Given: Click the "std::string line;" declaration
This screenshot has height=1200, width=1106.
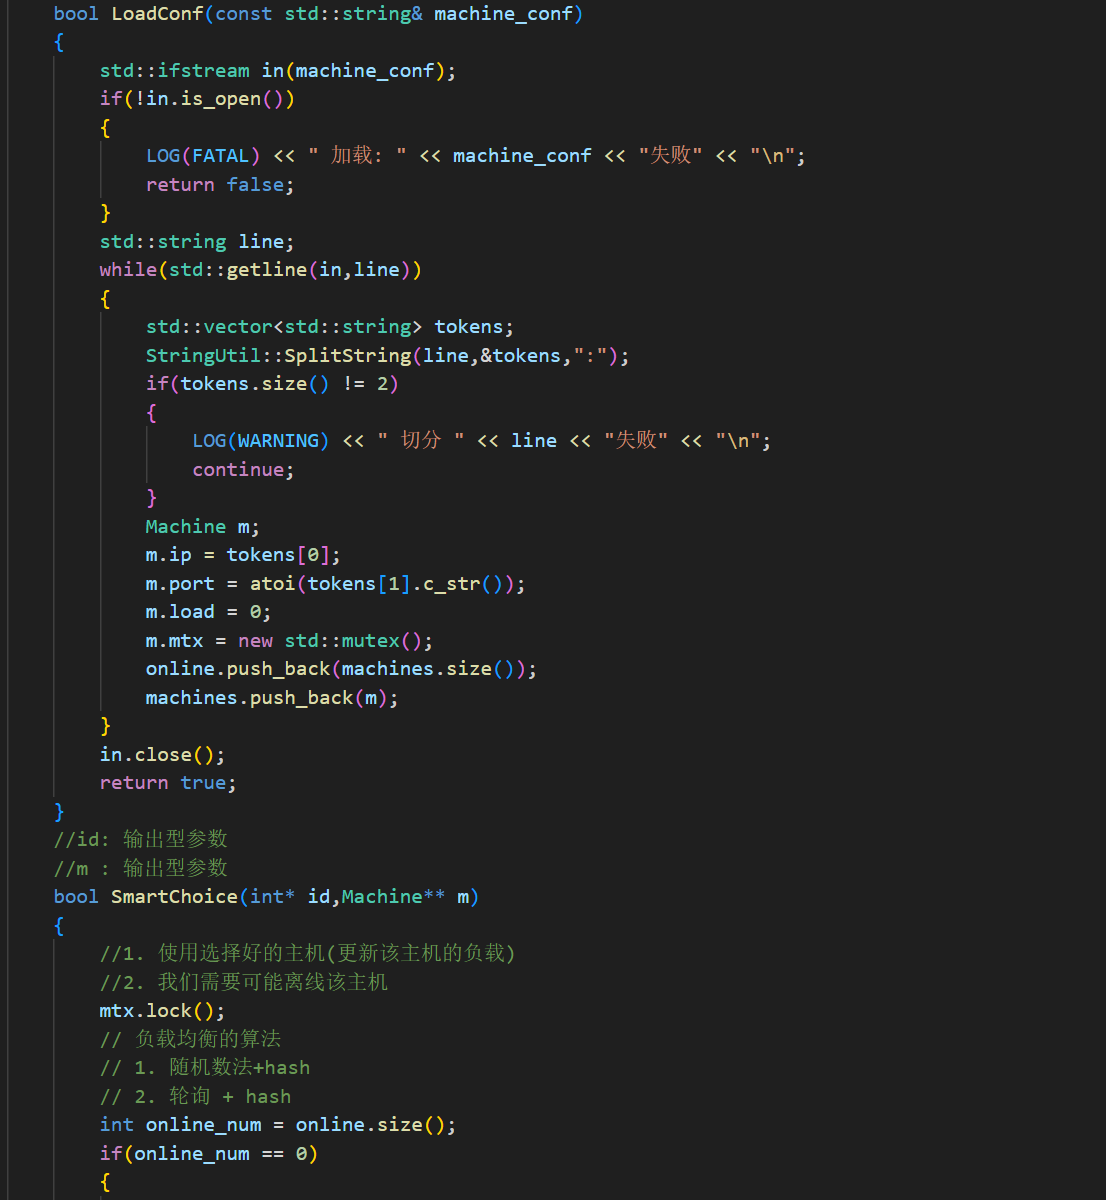Looking at the screenshot, I should (197, 242).
